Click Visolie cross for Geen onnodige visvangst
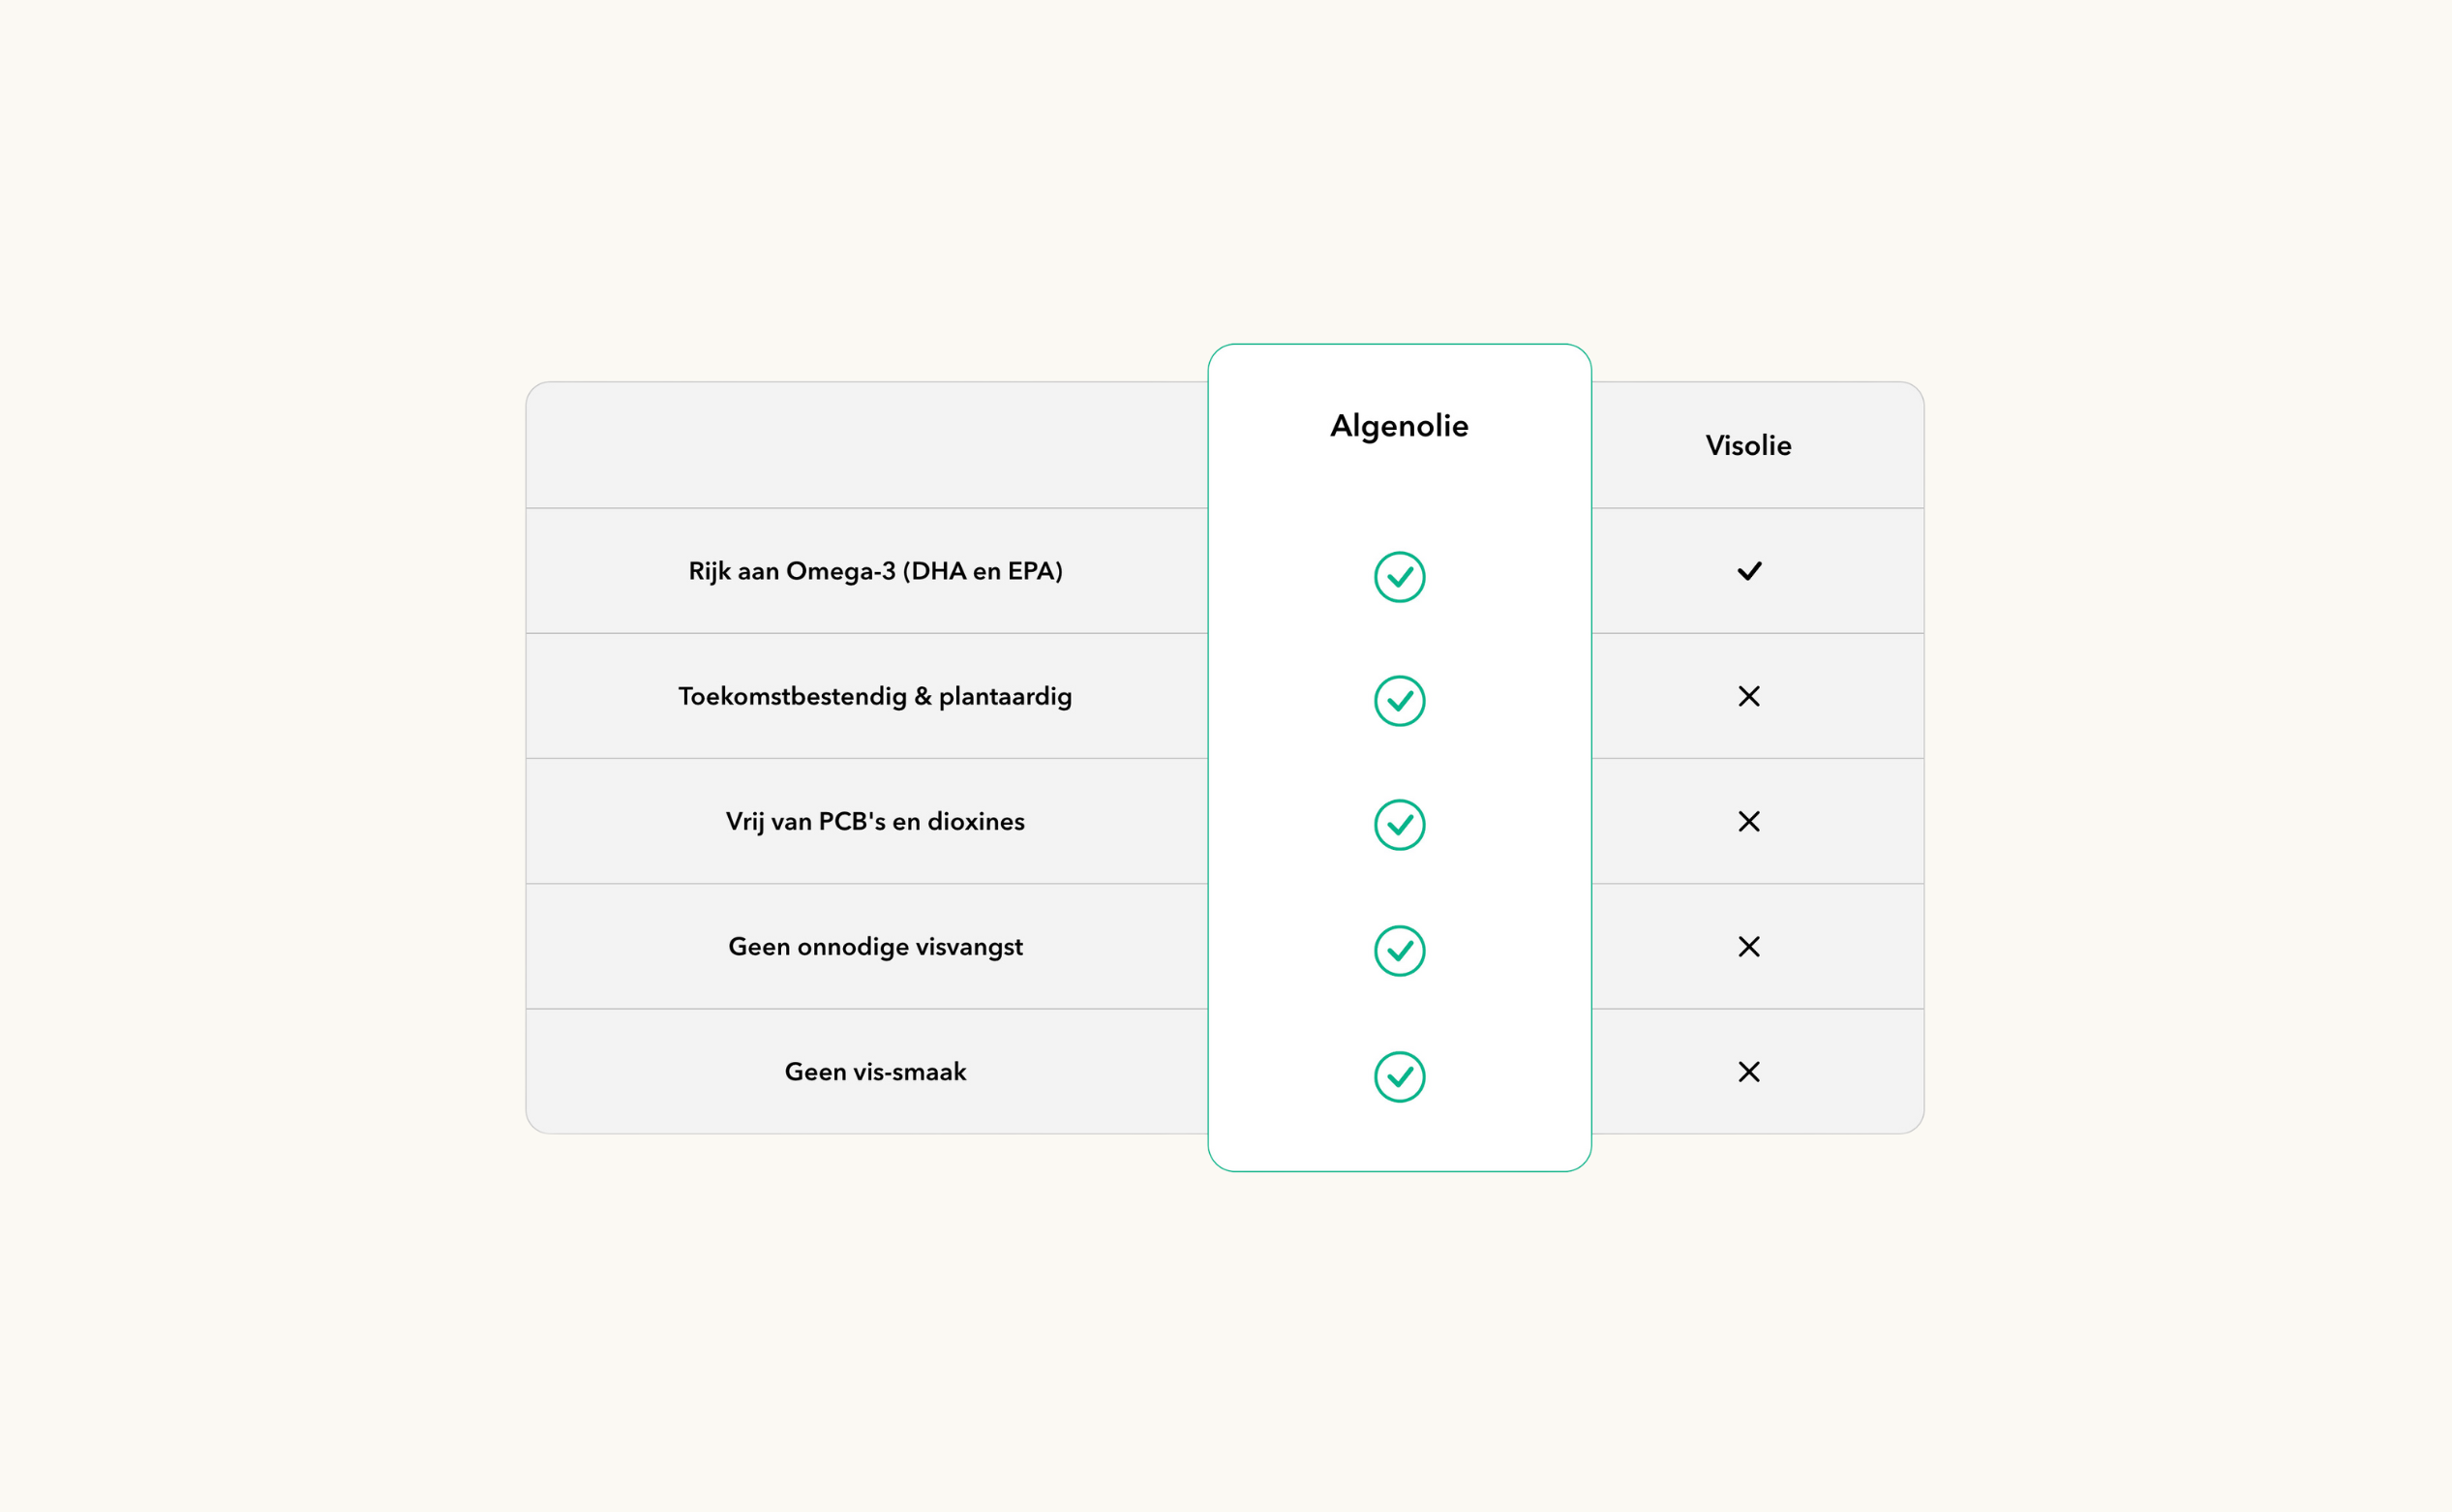Image resolution: width=2452 pixels, height=1512 pixels. point(1749,946)
